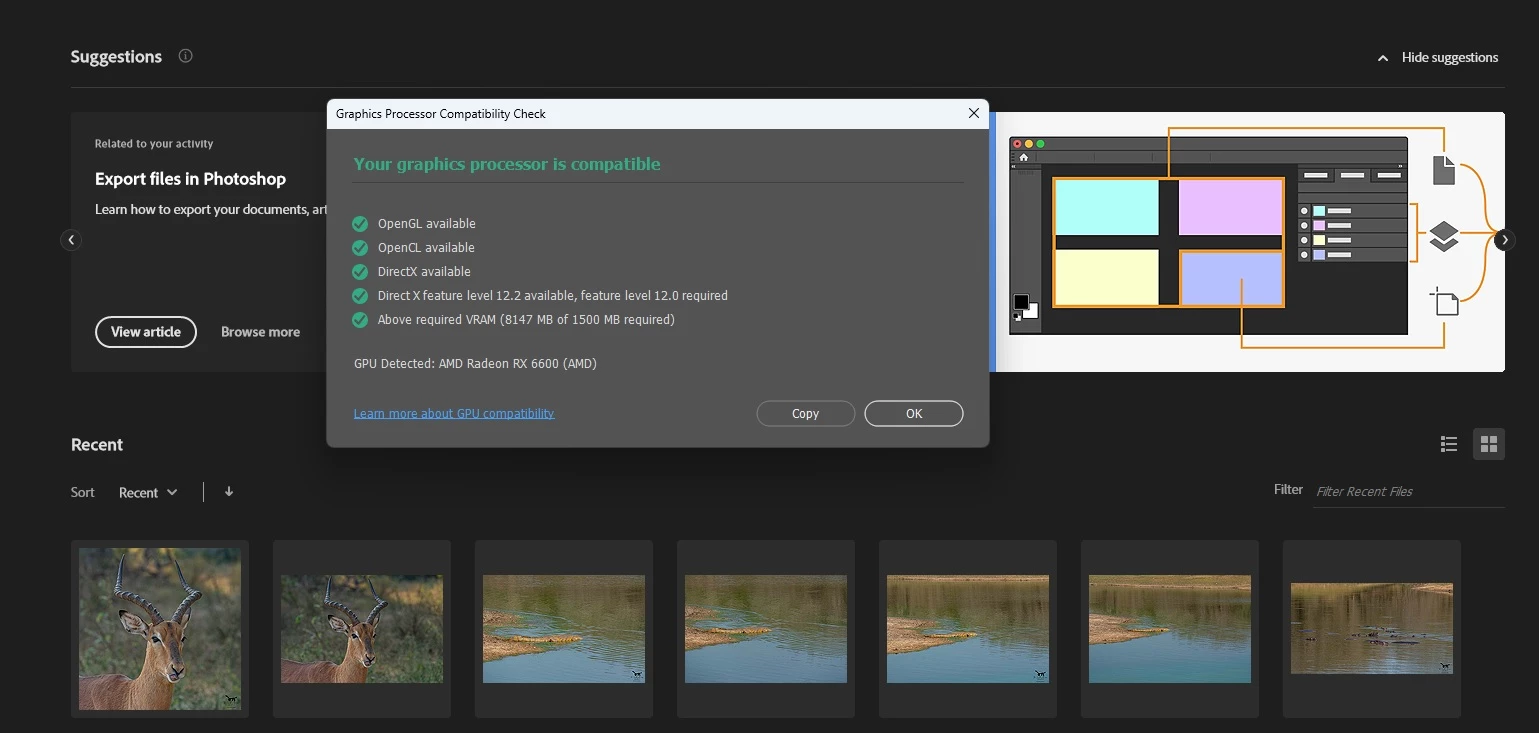
Task: Go to next suggestion card arrow
Action: coord(1505,240)
